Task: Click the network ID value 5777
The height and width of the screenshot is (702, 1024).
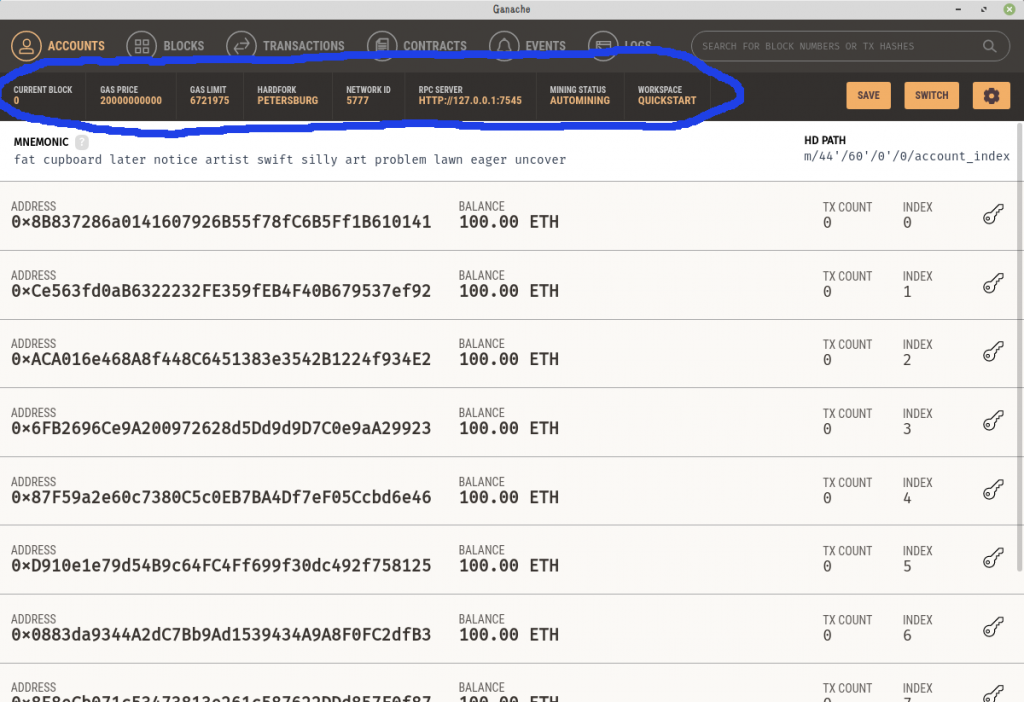Action: (x=357, y=101)
